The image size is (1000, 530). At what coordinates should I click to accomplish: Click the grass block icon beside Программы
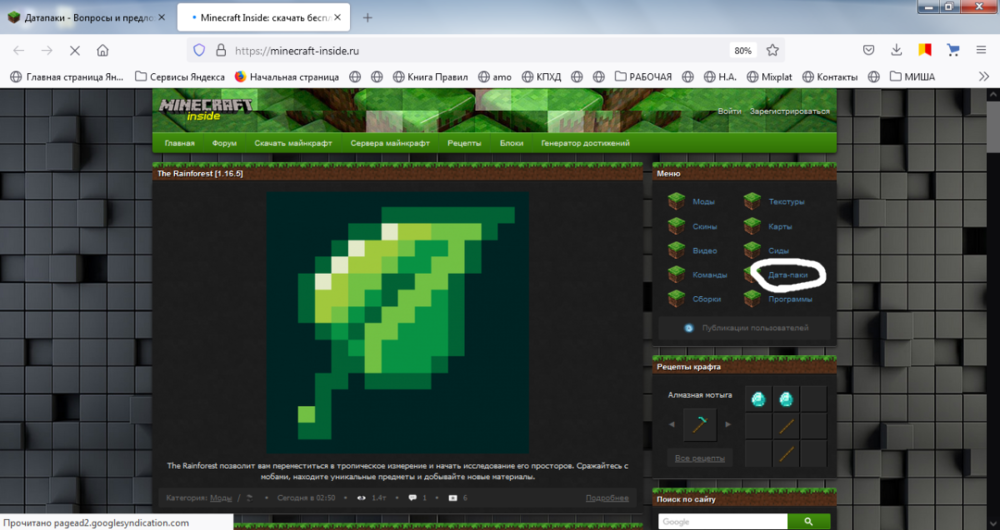(752, 298)
